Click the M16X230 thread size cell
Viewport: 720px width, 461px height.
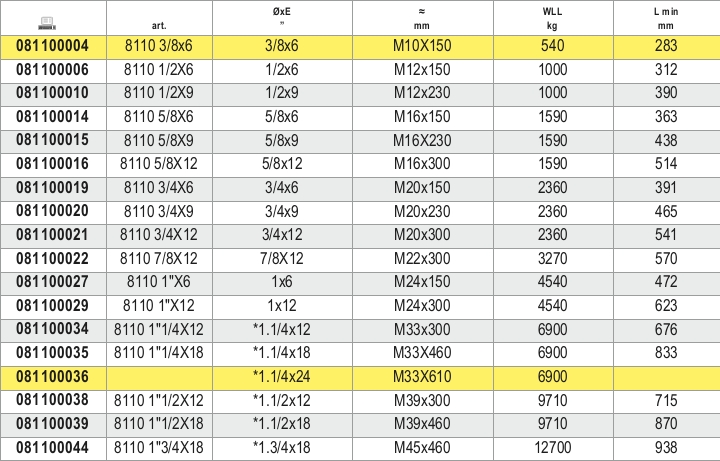422,141
